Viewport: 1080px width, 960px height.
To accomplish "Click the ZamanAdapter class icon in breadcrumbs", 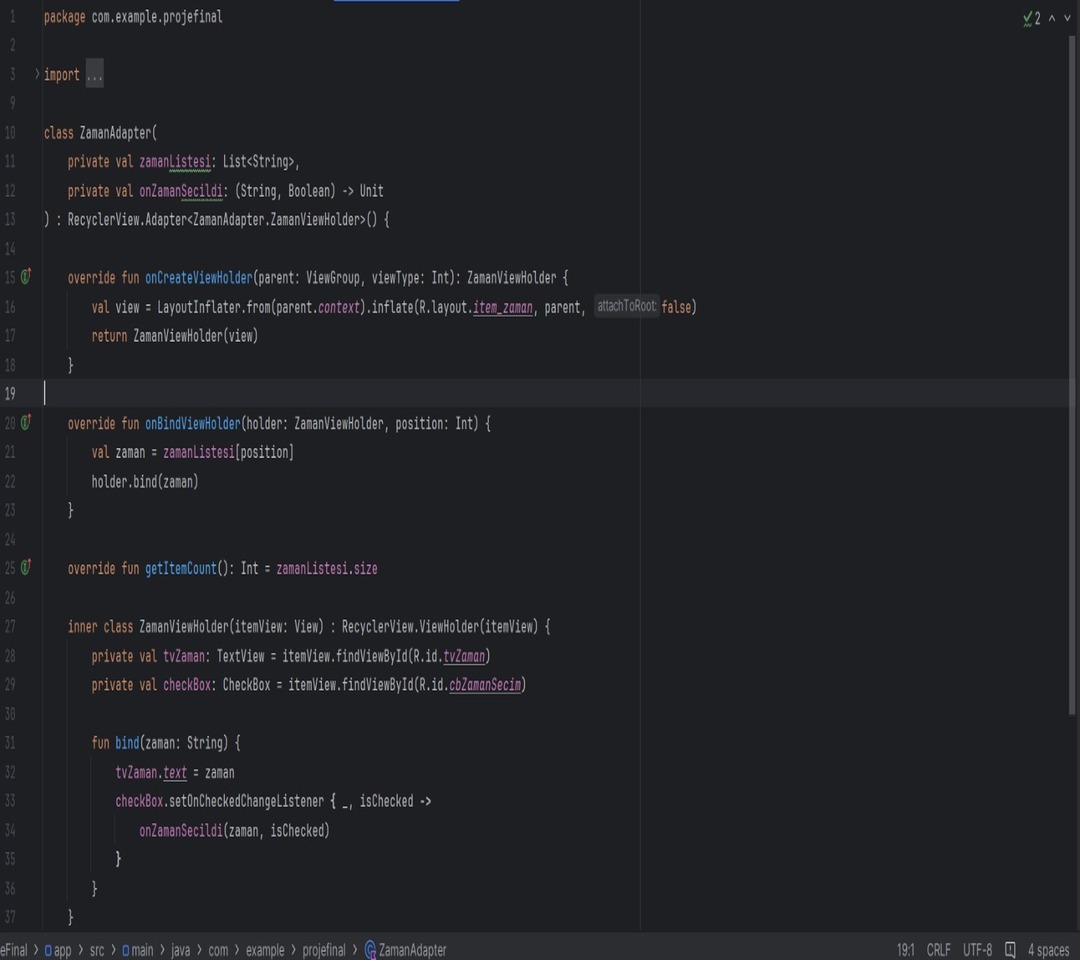I will point(370,950).
